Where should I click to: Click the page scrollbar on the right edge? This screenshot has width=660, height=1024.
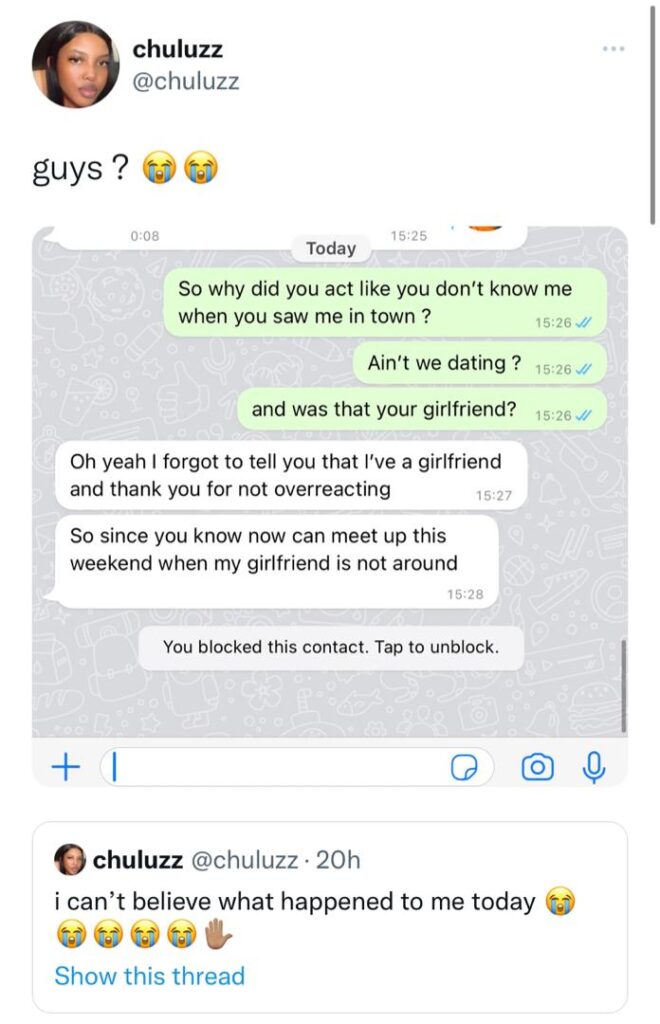coord(652,115)
